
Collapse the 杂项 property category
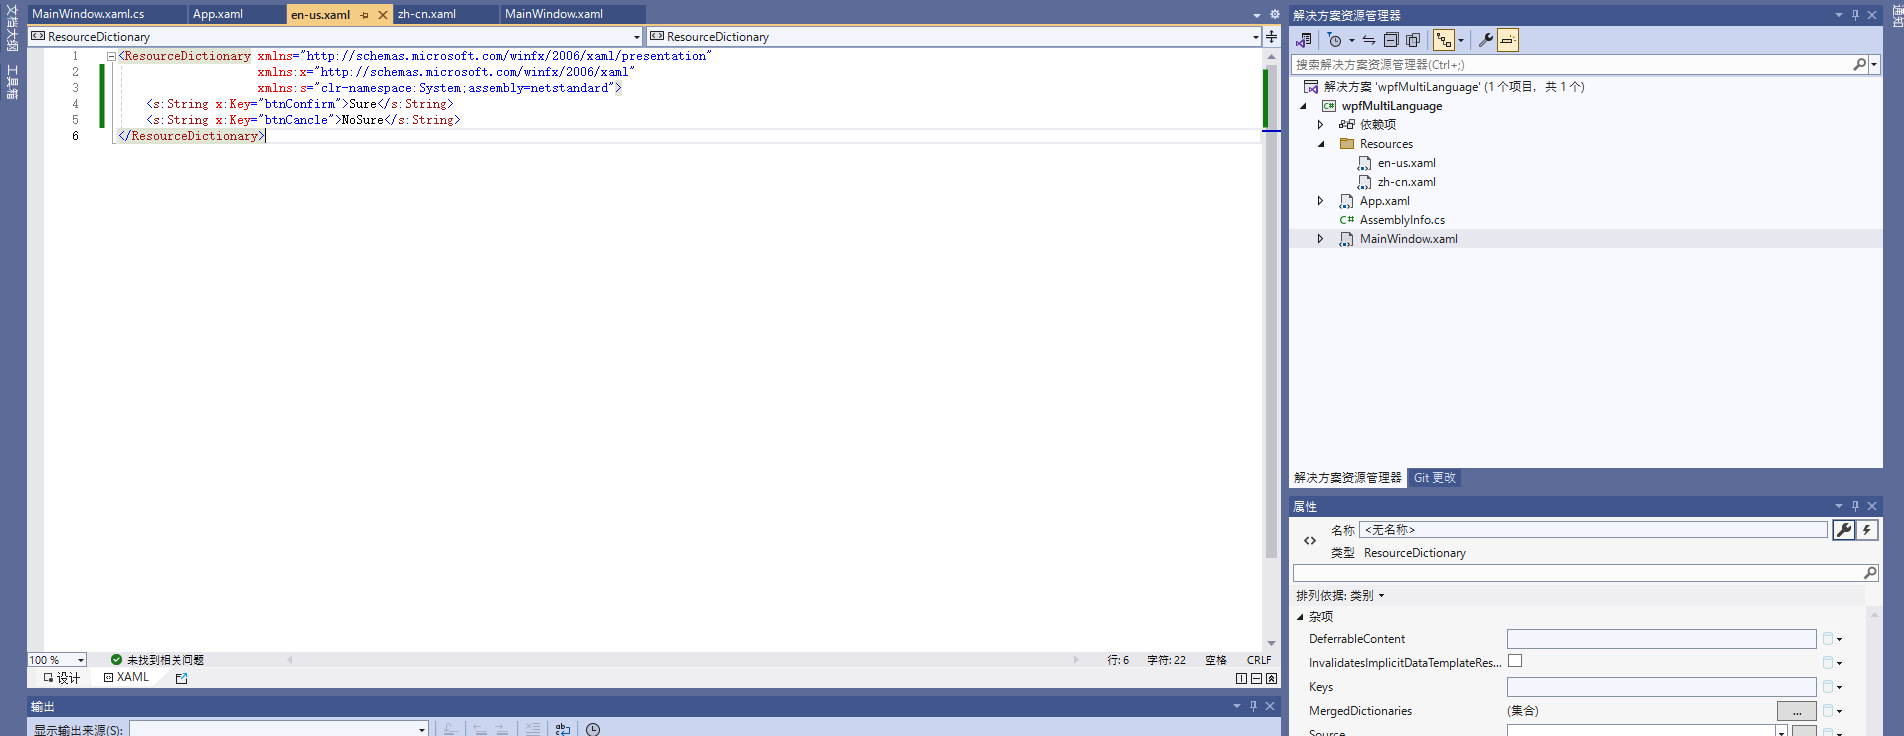point(1300,617)
